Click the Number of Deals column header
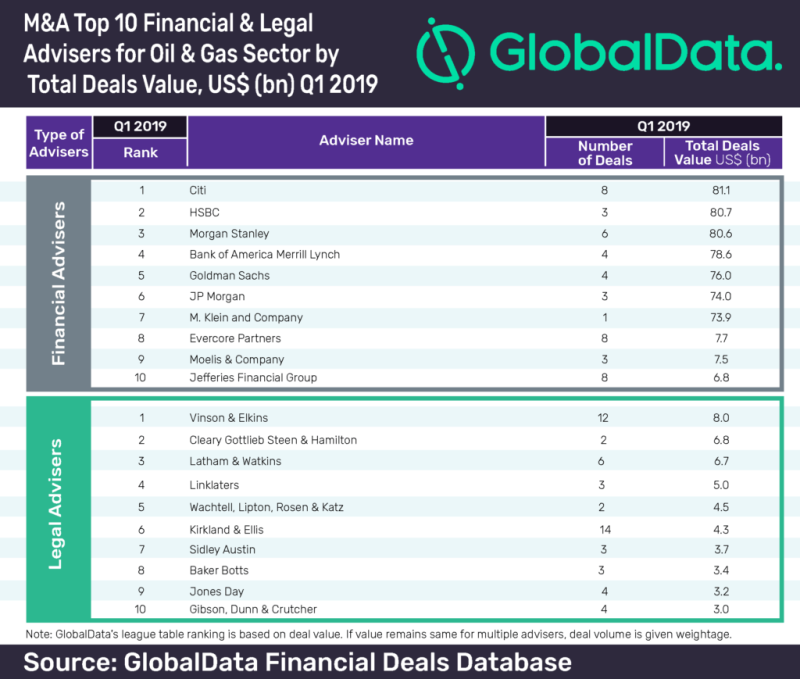The width and height of the screenshot is (800, 679). 605,153
